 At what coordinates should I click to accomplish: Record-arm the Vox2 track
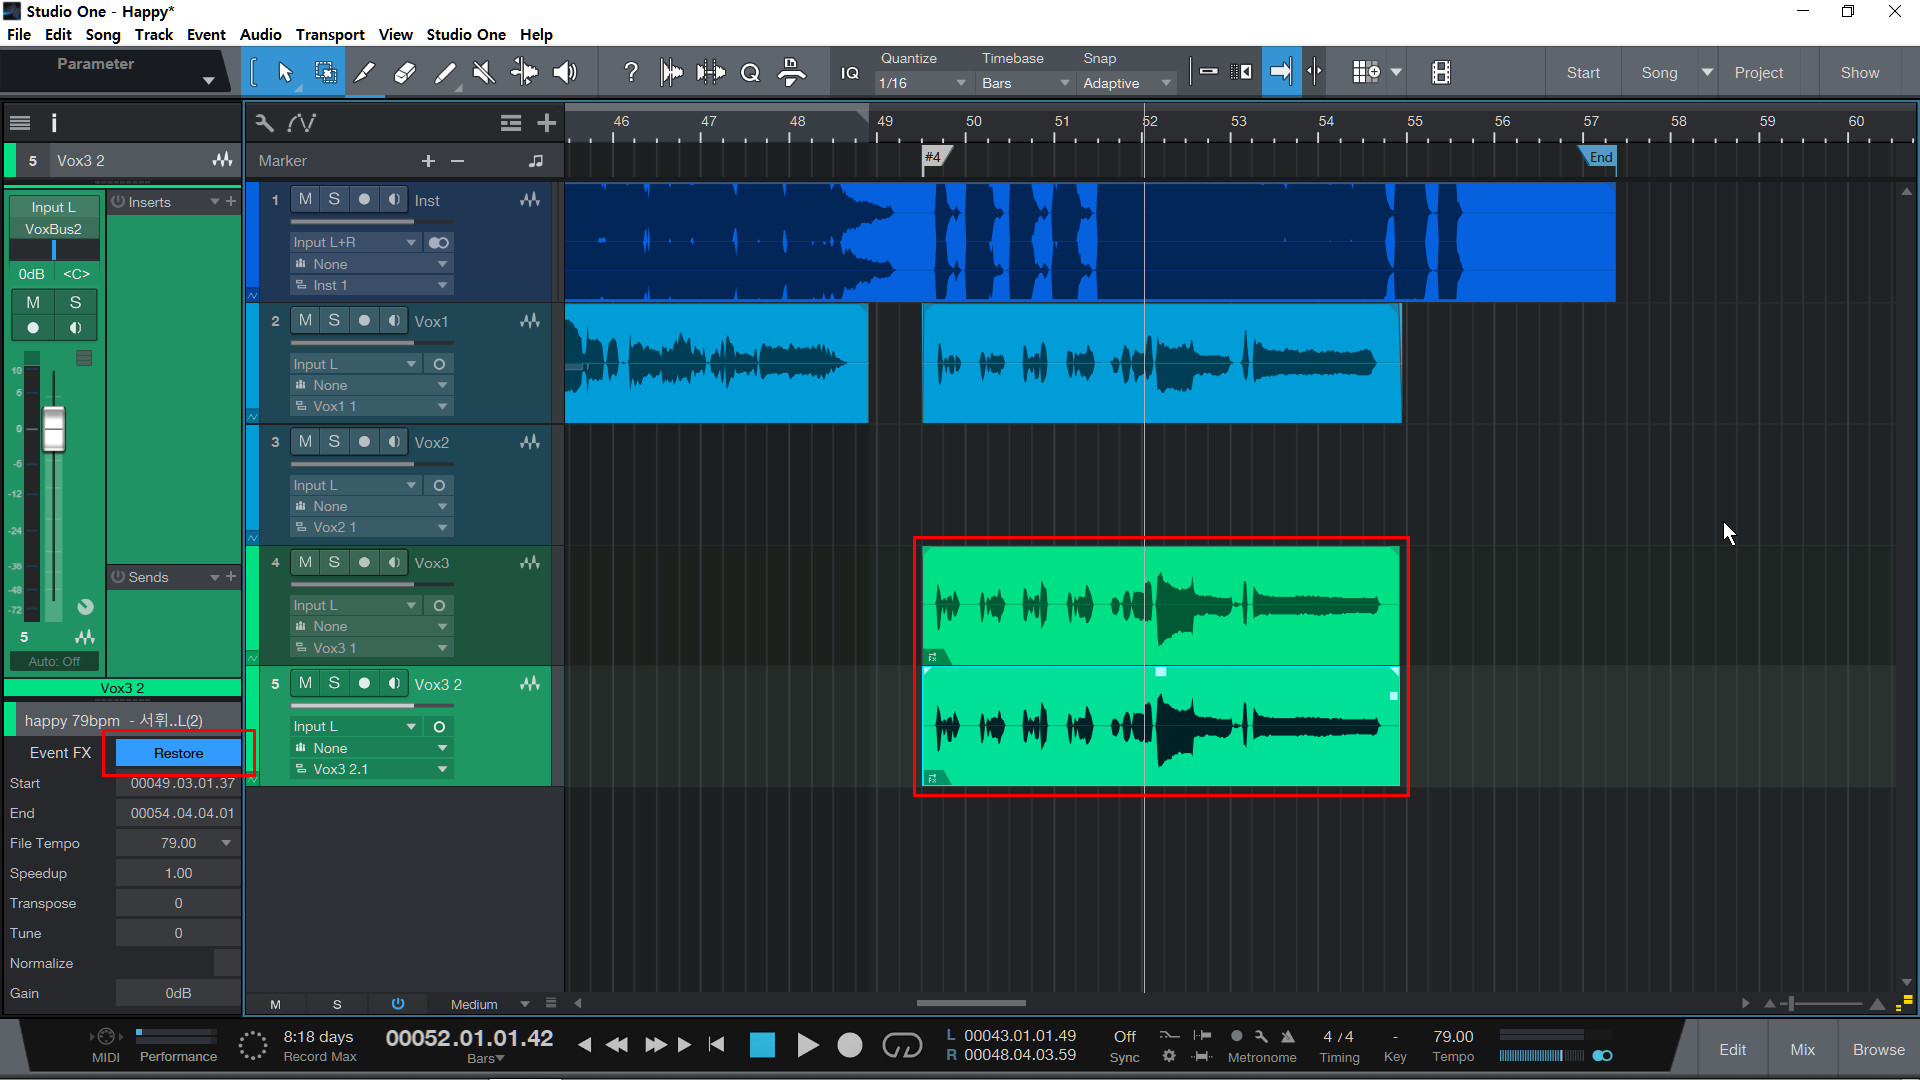pyautogui.click(x=364, y=441)
